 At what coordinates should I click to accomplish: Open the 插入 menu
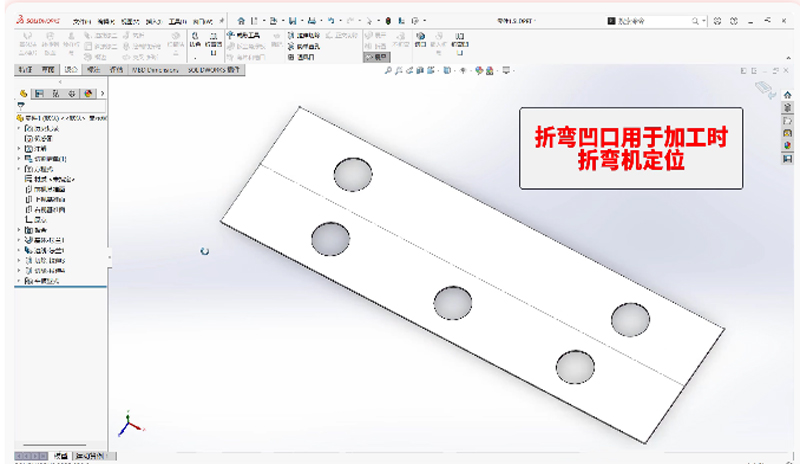point(154,21)
